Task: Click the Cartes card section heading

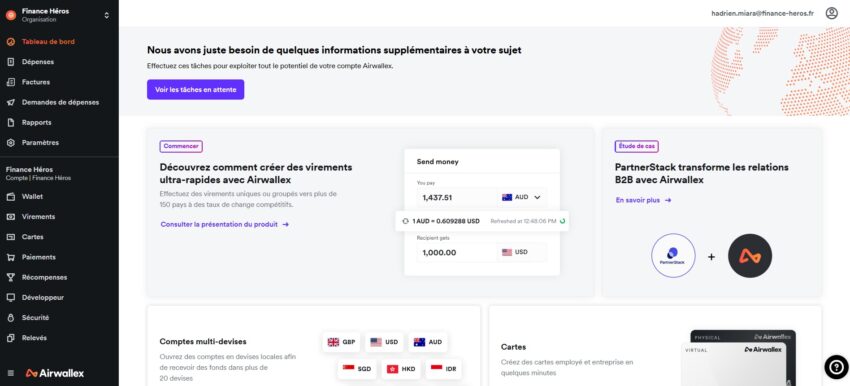Action: 513,346
